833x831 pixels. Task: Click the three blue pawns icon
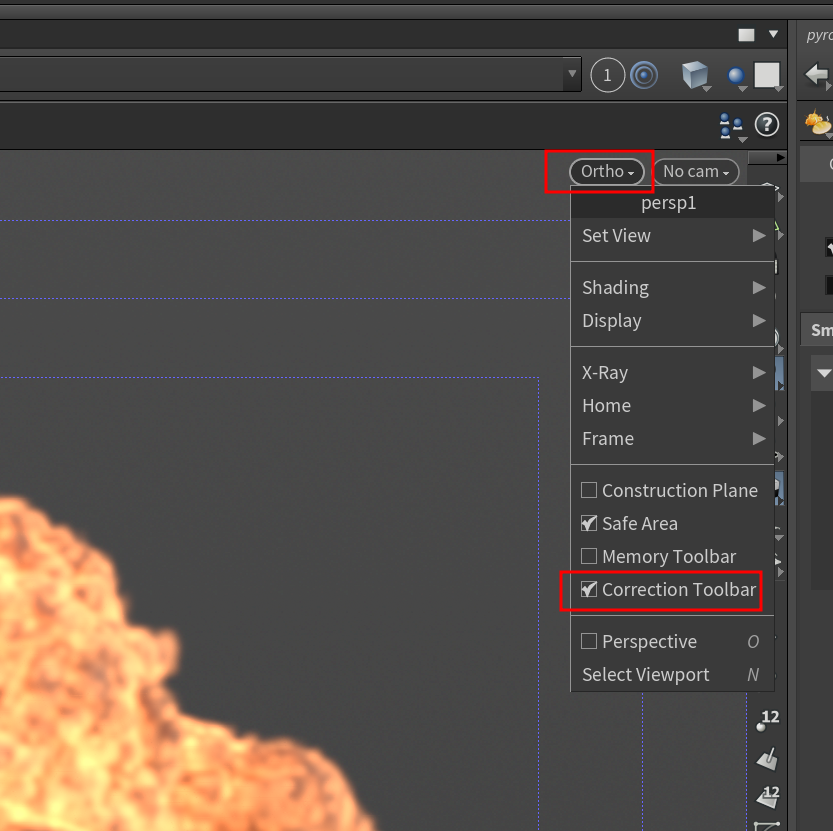click(x=732, y=126)
